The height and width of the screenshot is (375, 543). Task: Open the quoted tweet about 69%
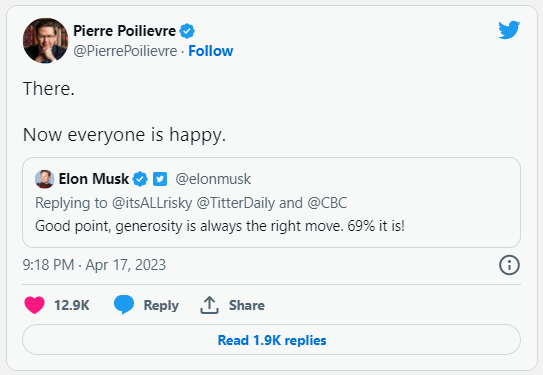click(272, 203)
